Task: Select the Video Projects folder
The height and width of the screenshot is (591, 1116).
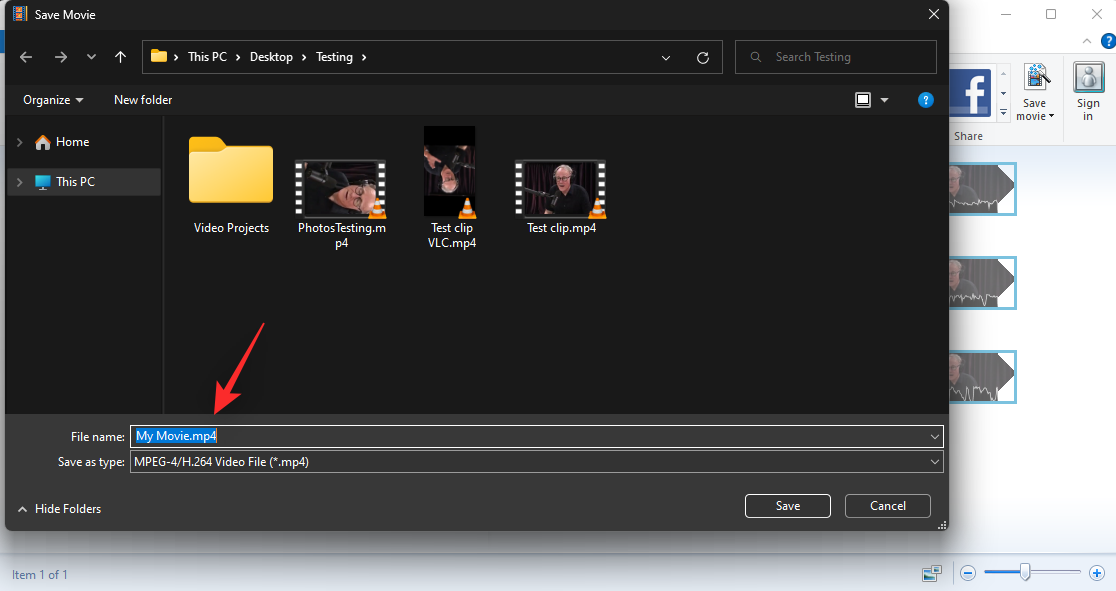Action: [231, 185]
